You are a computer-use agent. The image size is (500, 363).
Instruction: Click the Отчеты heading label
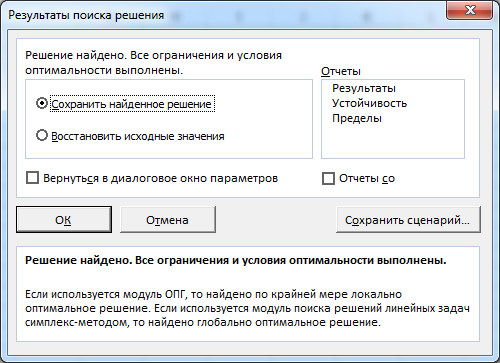(x=341, y=71)
